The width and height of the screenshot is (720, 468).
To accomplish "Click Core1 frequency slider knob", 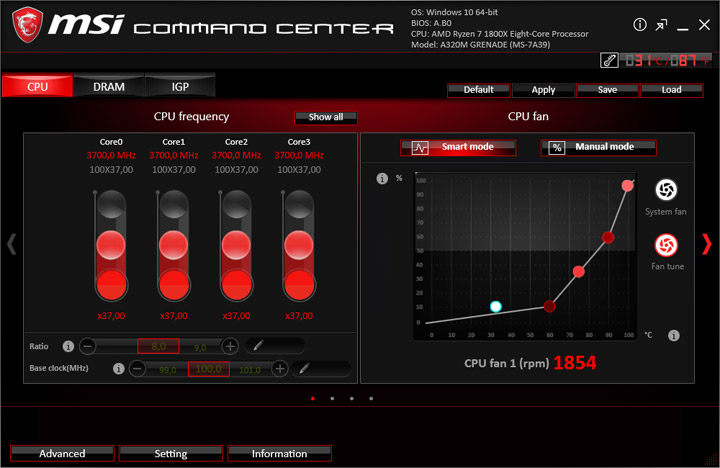I will click(174, 245).
